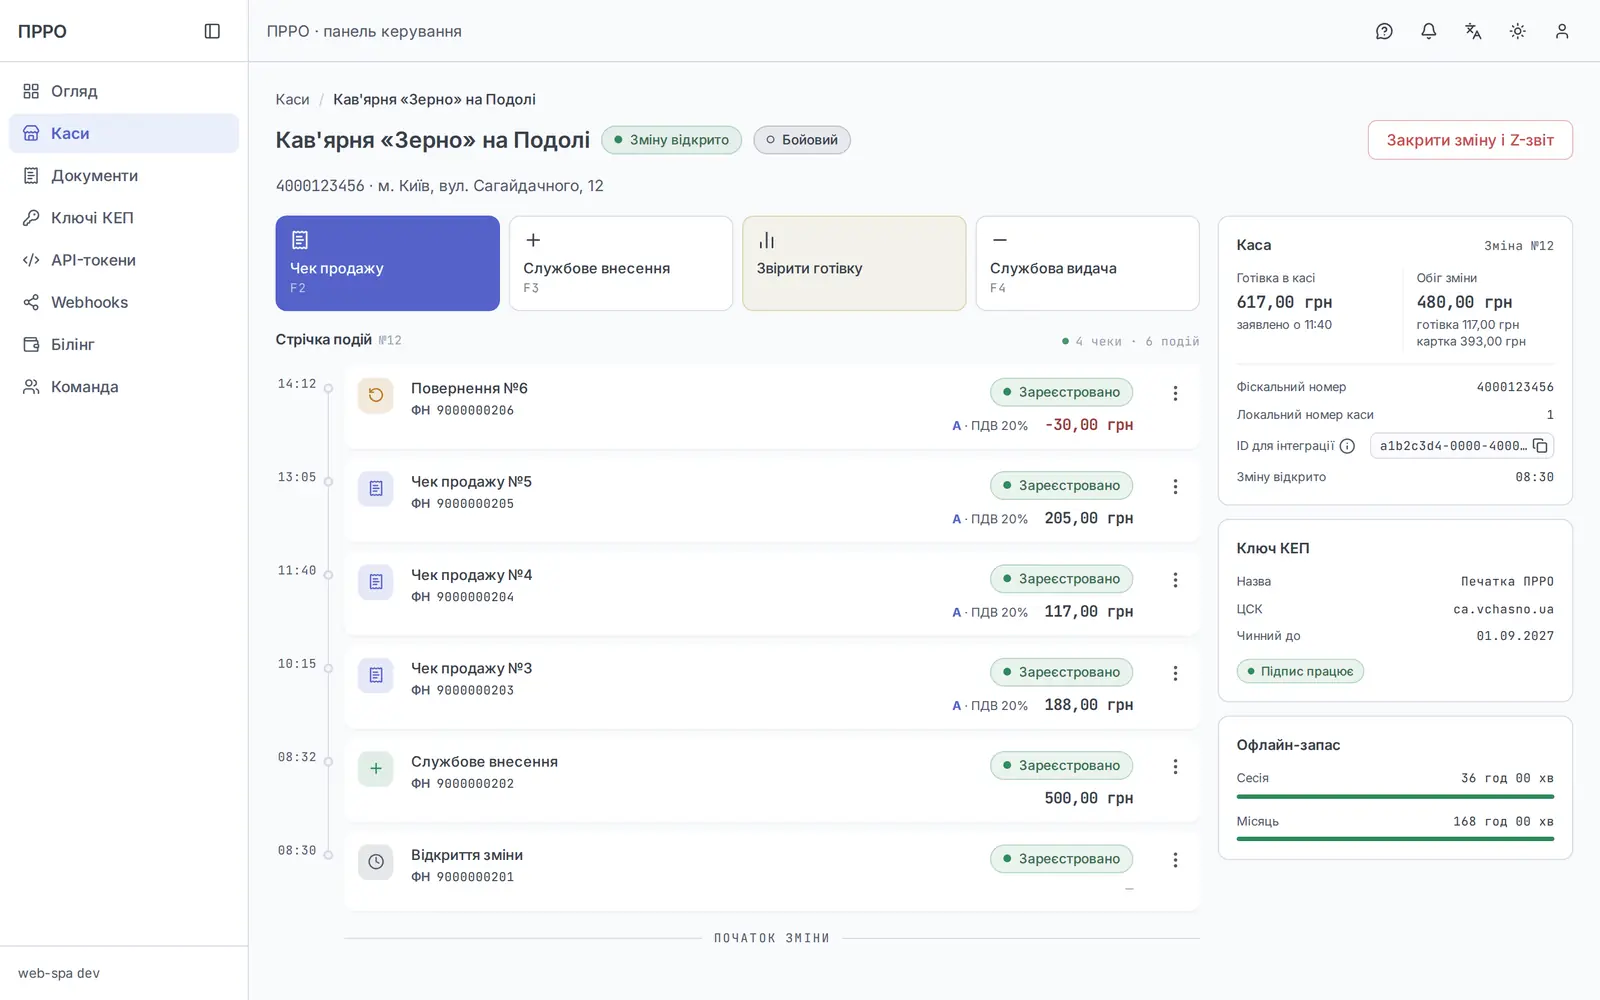The height and width of the screenshot is (1000, 1600).
Task: Click the ПРРО logo text
Action: click(42, 31)
